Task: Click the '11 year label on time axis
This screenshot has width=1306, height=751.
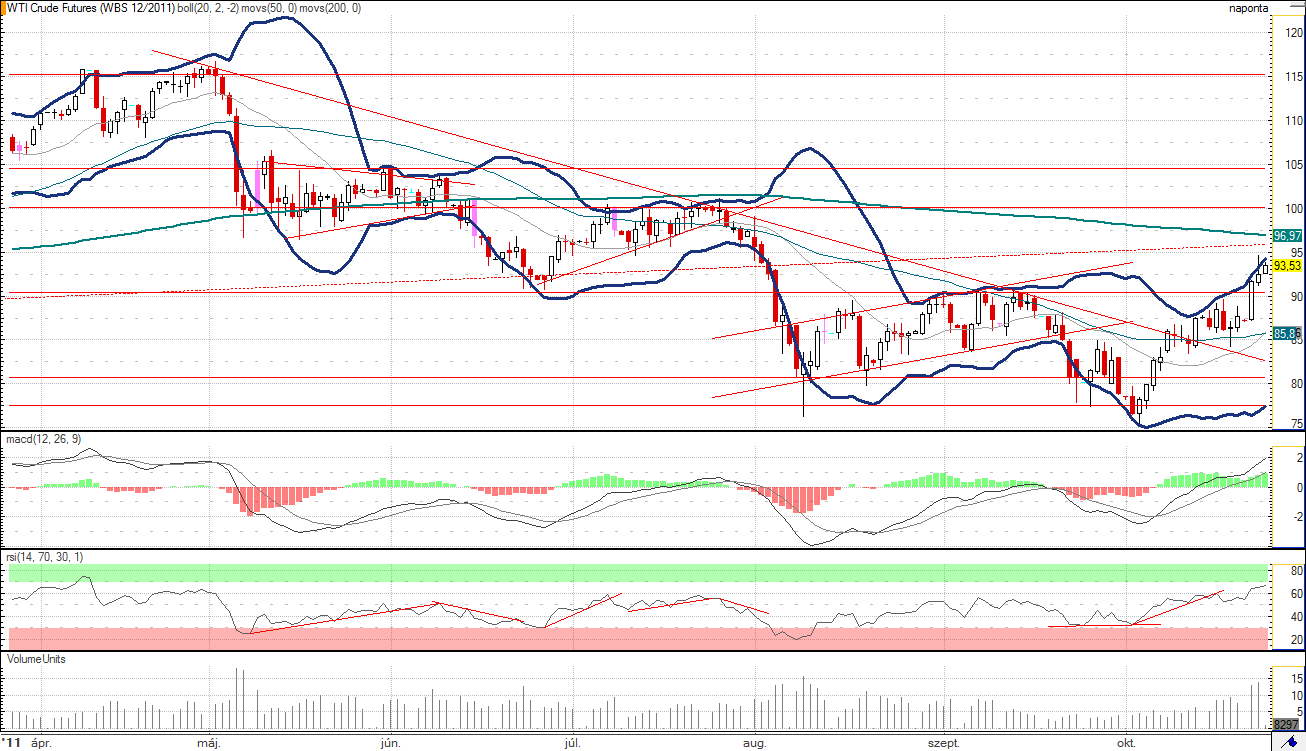Action: click(11, 743)
